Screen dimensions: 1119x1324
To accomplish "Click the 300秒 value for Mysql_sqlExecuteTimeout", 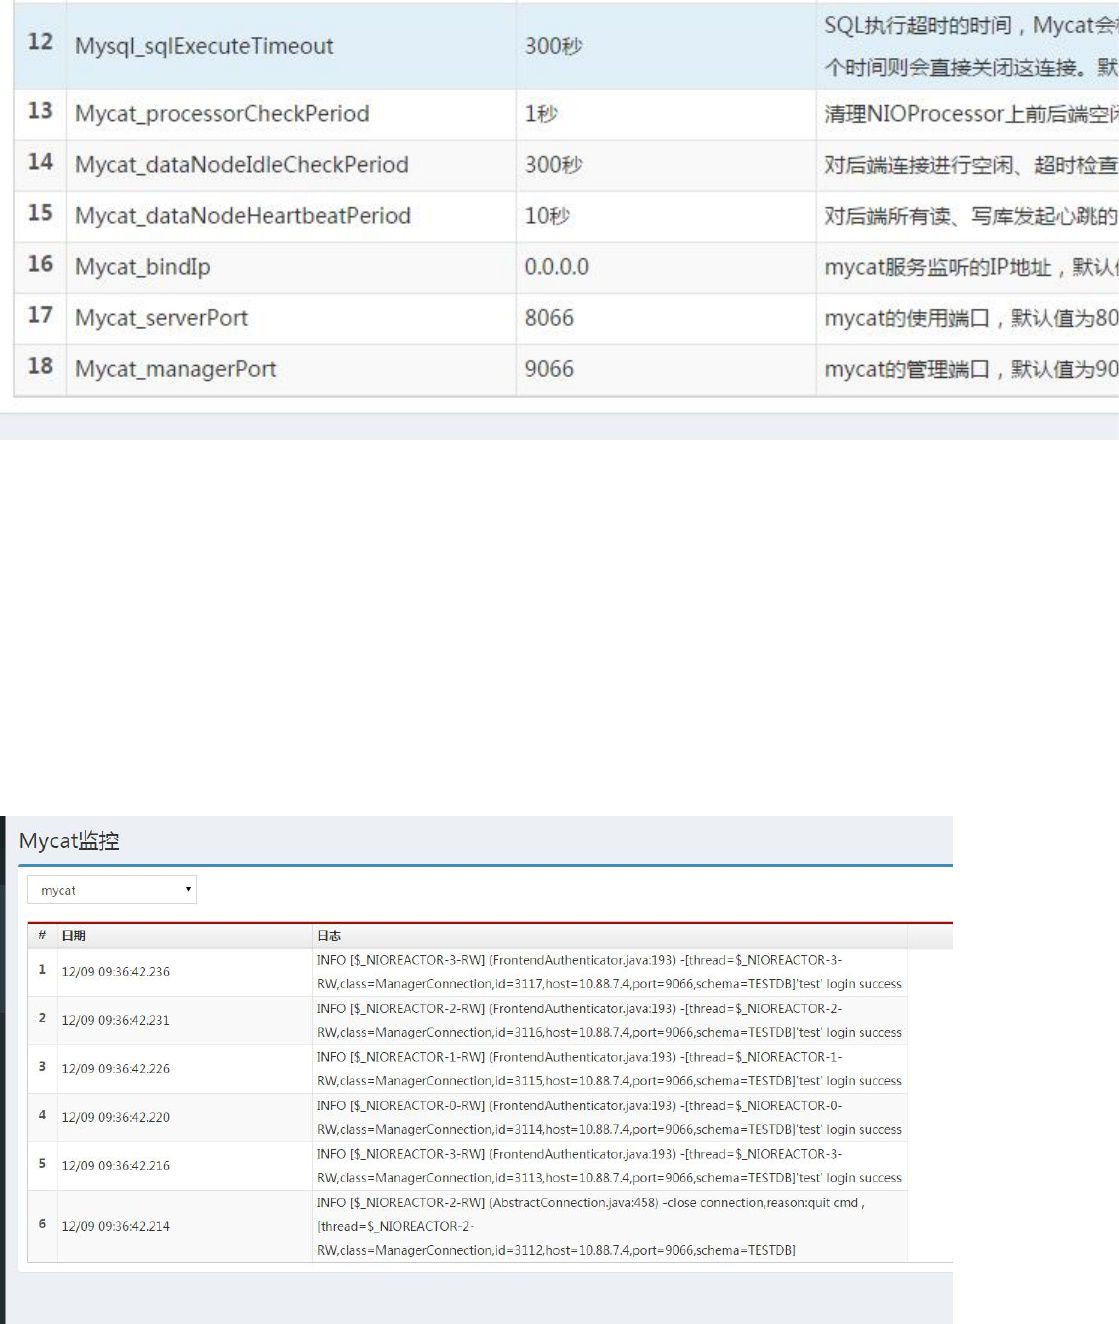I will pos(554,46).
